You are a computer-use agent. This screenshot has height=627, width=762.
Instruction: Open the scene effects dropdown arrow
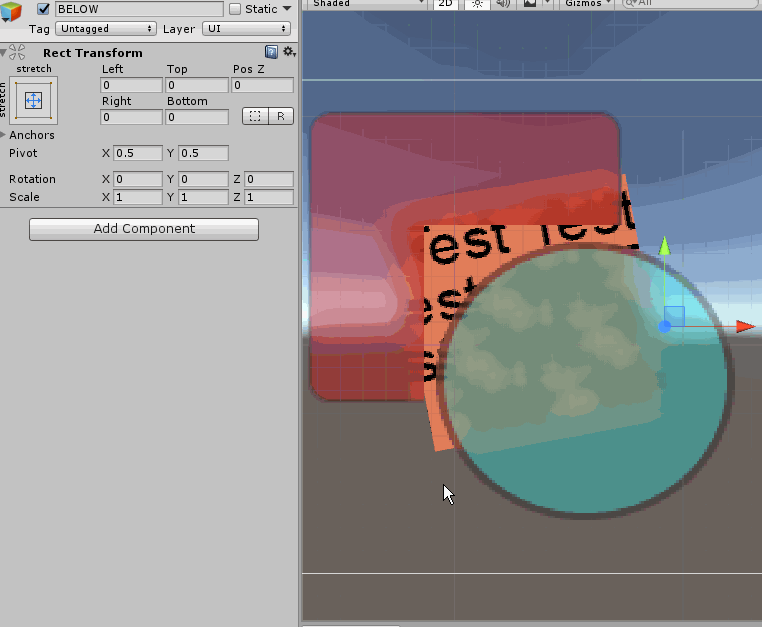click(x=547, y=3)
